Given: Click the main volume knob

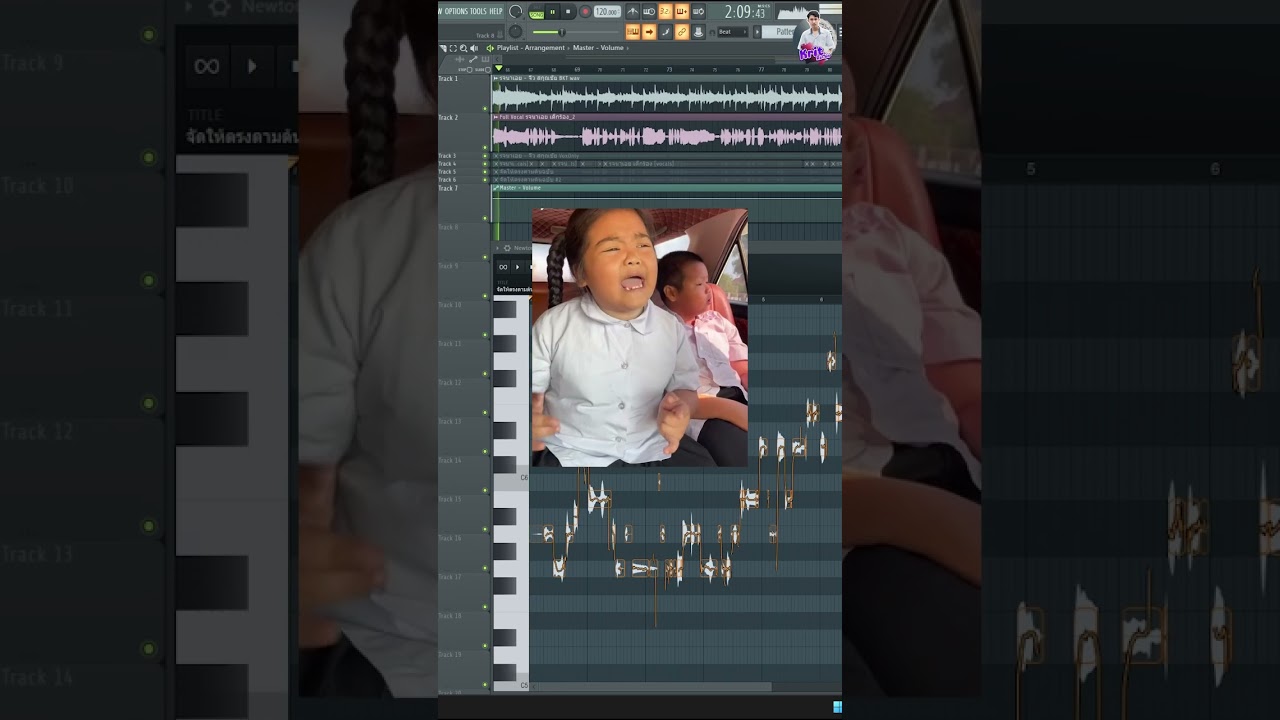Looking at the screenshot, I should 515,12.
